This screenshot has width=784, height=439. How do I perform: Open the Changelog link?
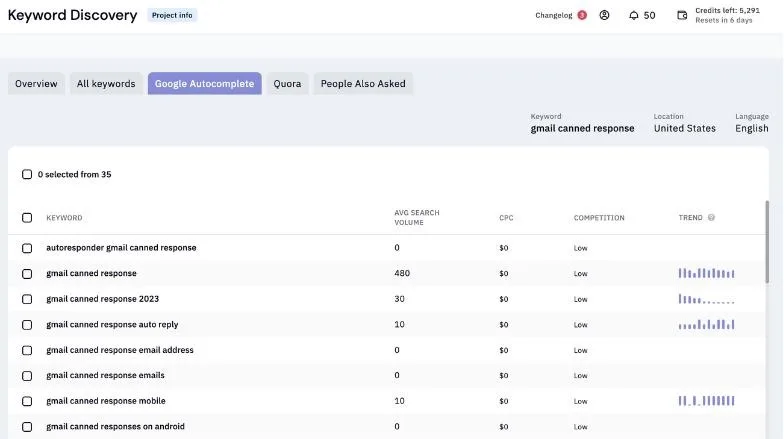pyautogui.click(x=554, y=15)
